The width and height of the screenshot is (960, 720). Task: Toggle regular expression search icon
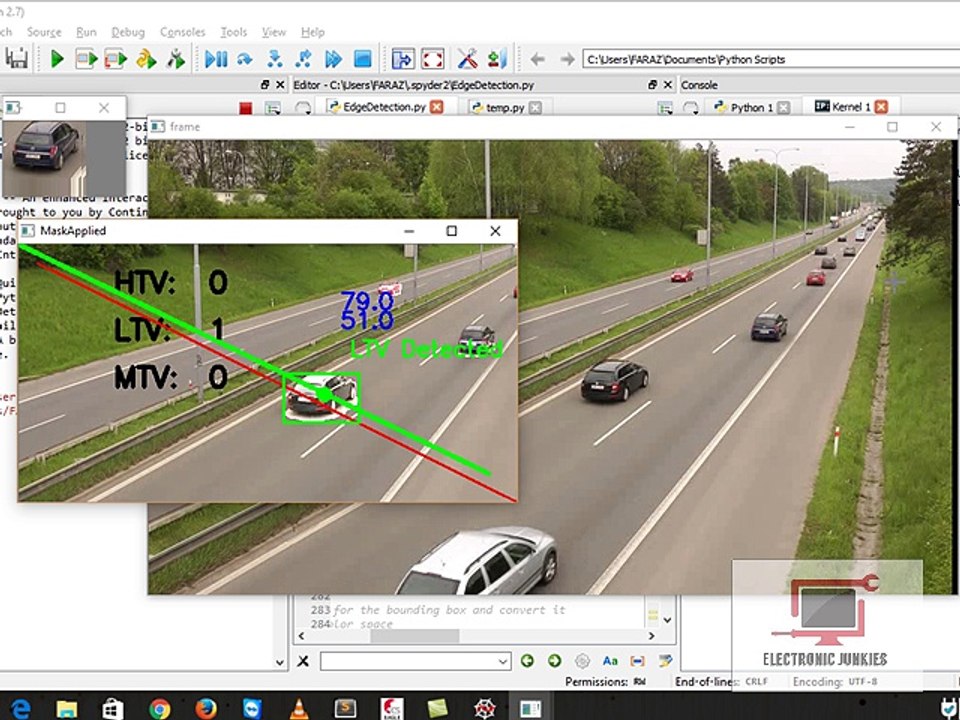[x=582, y=661]
